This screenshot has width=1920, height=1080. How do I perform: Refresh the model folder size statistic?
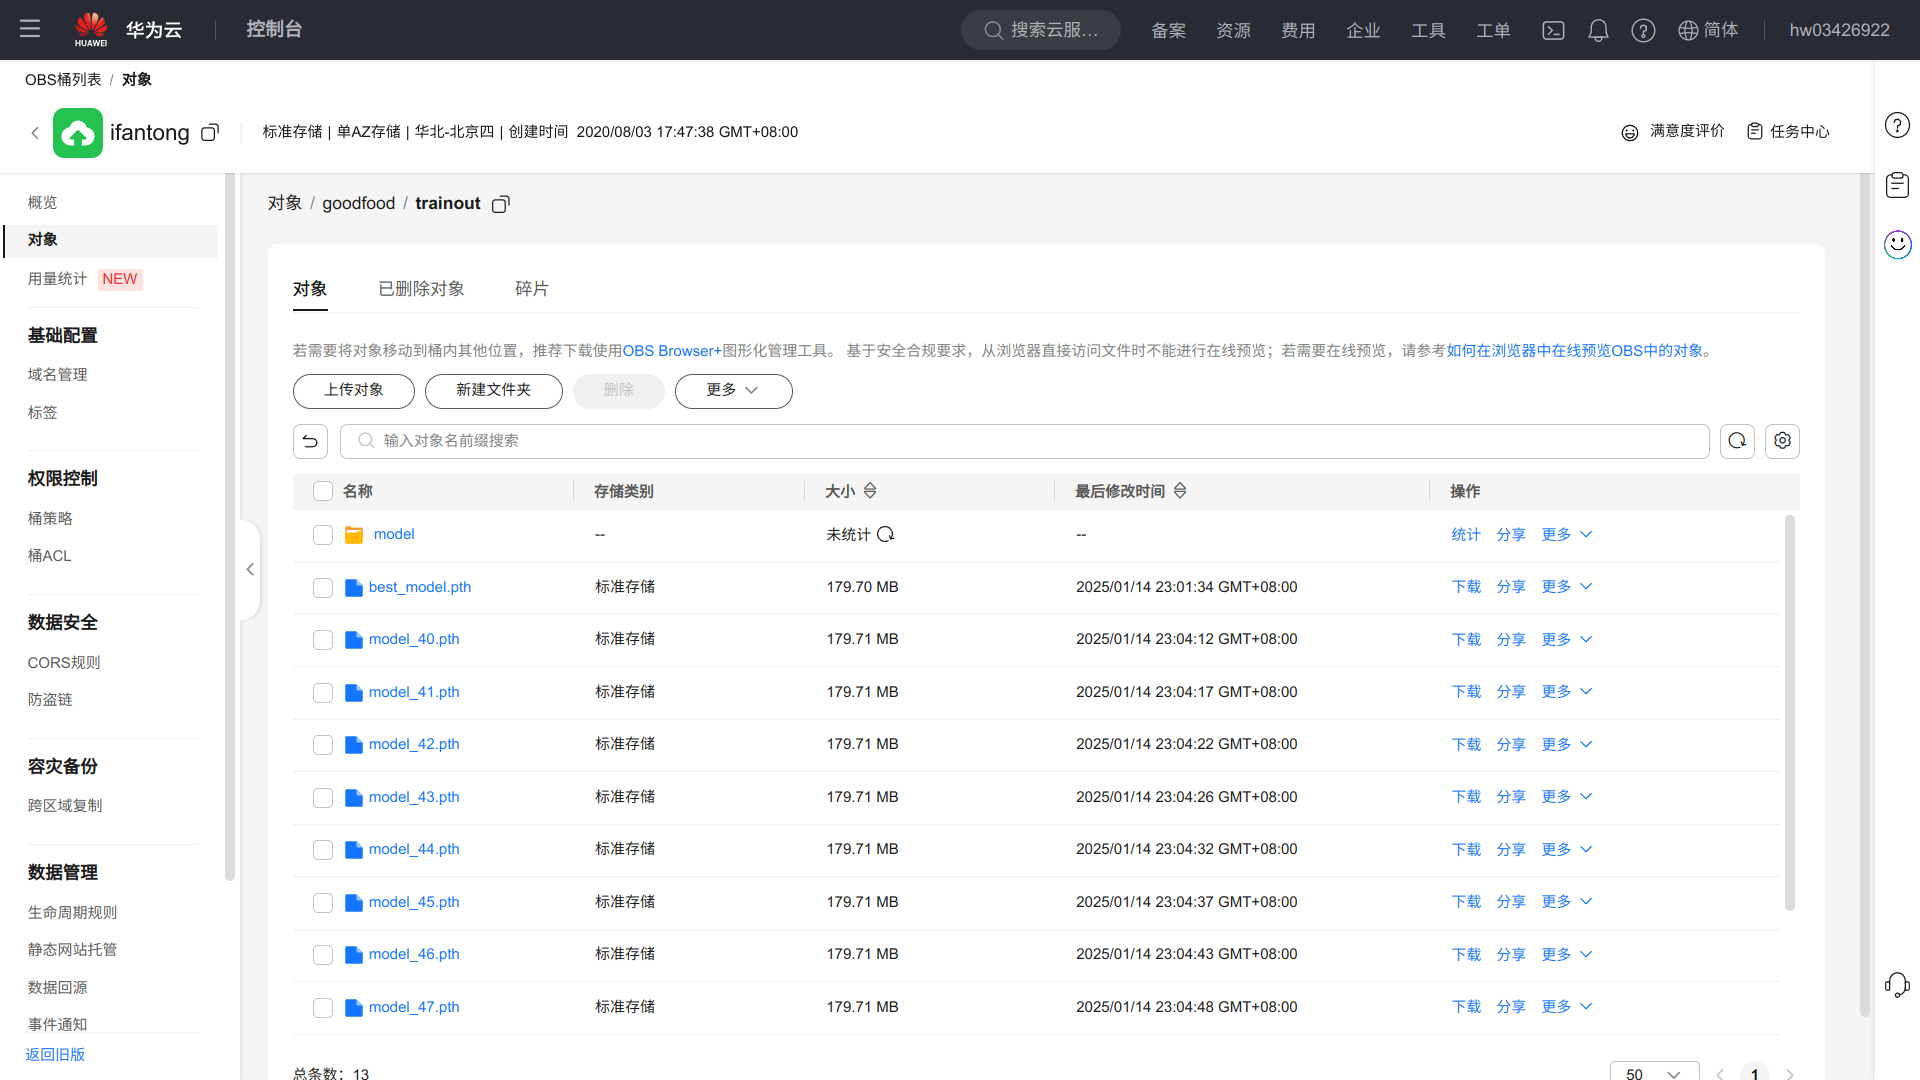886,535
